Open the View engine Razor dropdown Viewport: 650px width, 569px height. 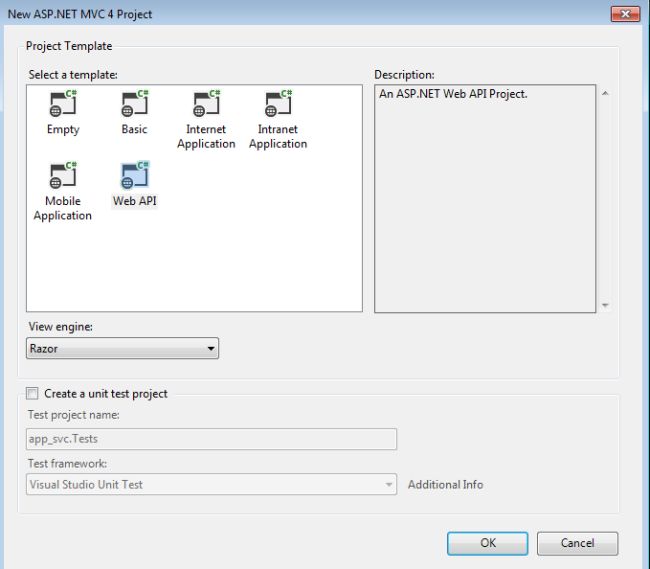(122, 349)
